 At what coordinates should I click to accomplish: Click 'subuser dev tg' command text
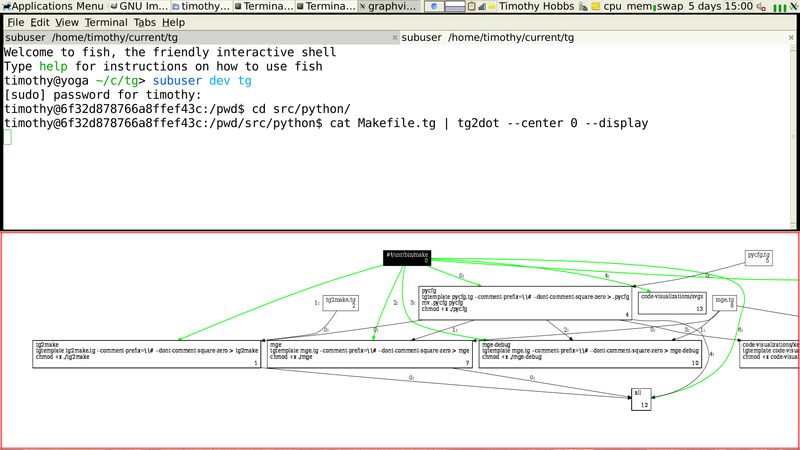202,81
